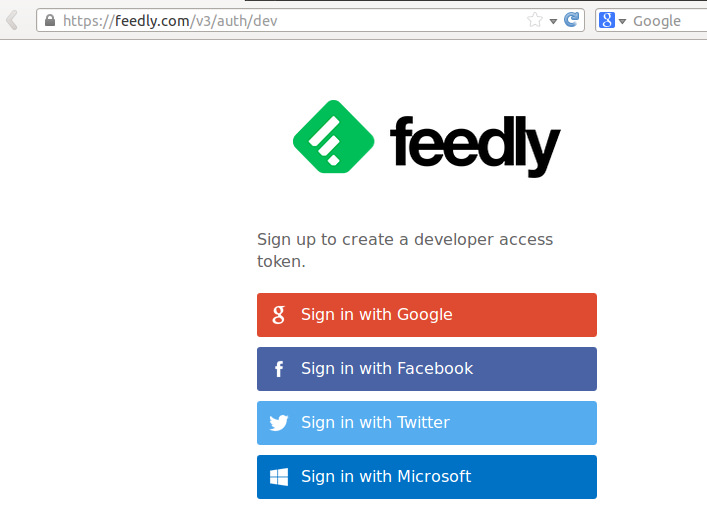This screenshot has width=707, height=512.
Task: Click the green feedly logo icon
Action: tap(333, 138)
